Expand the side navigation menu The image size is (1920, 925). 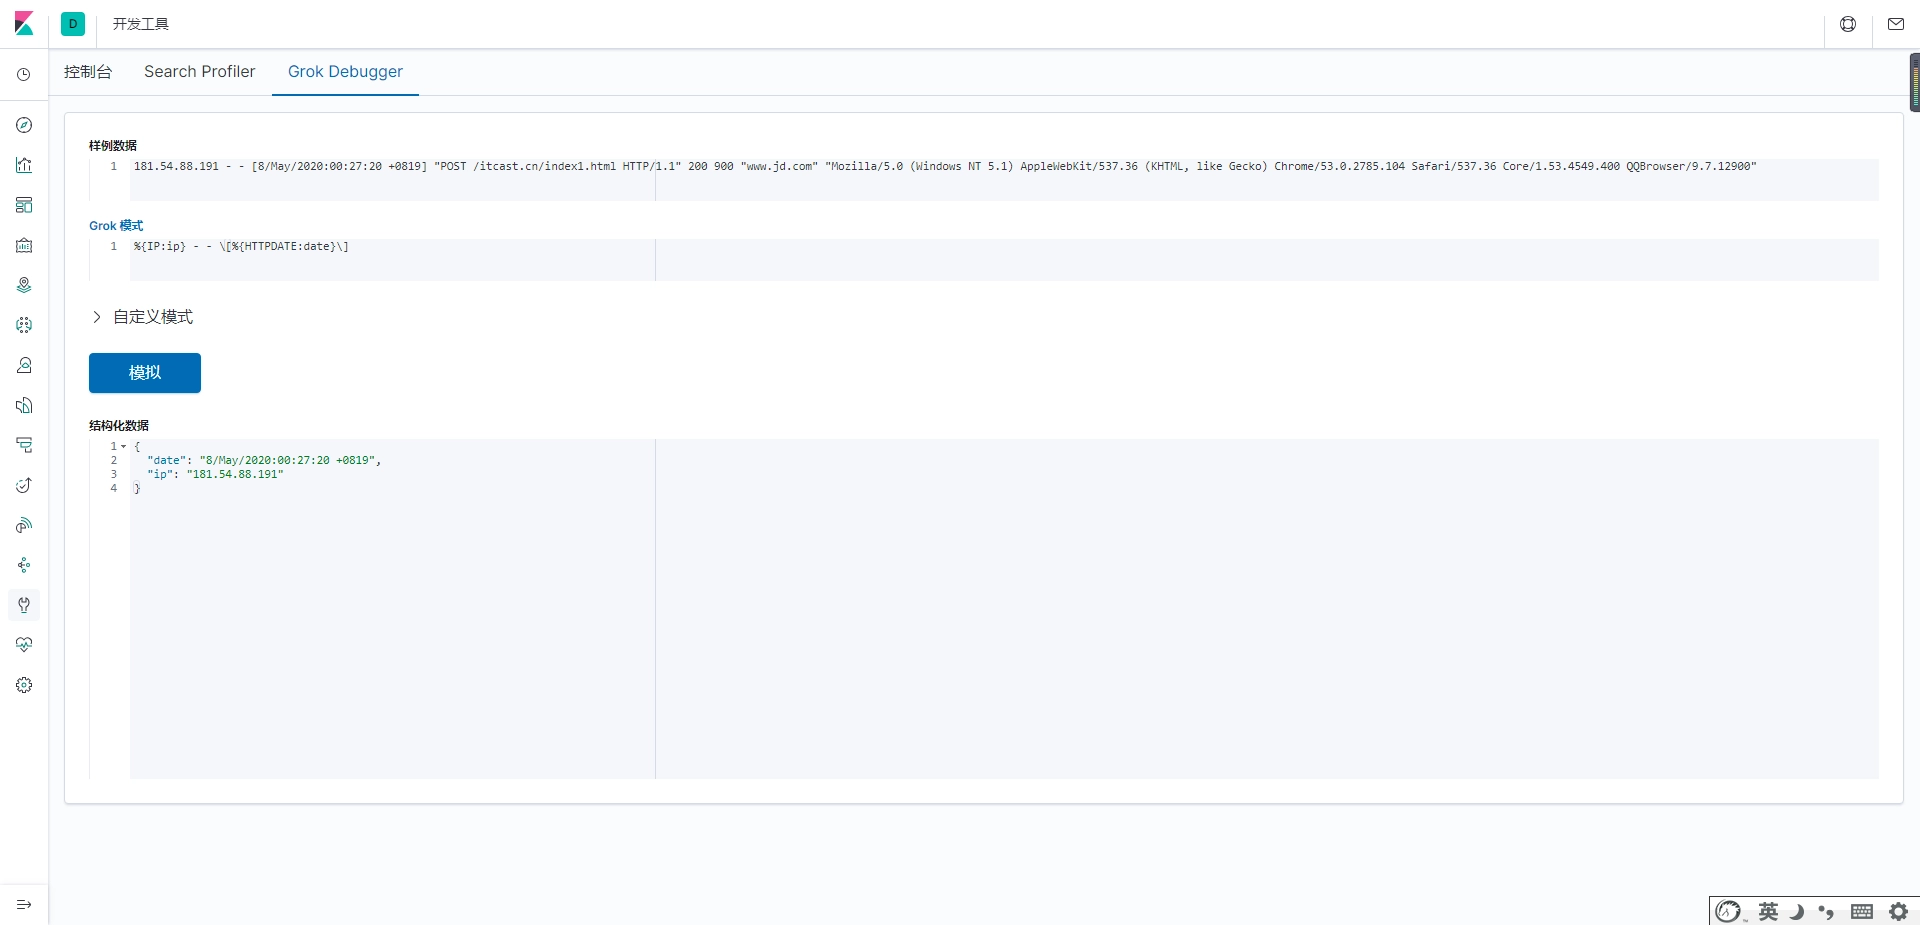(24, 905)
